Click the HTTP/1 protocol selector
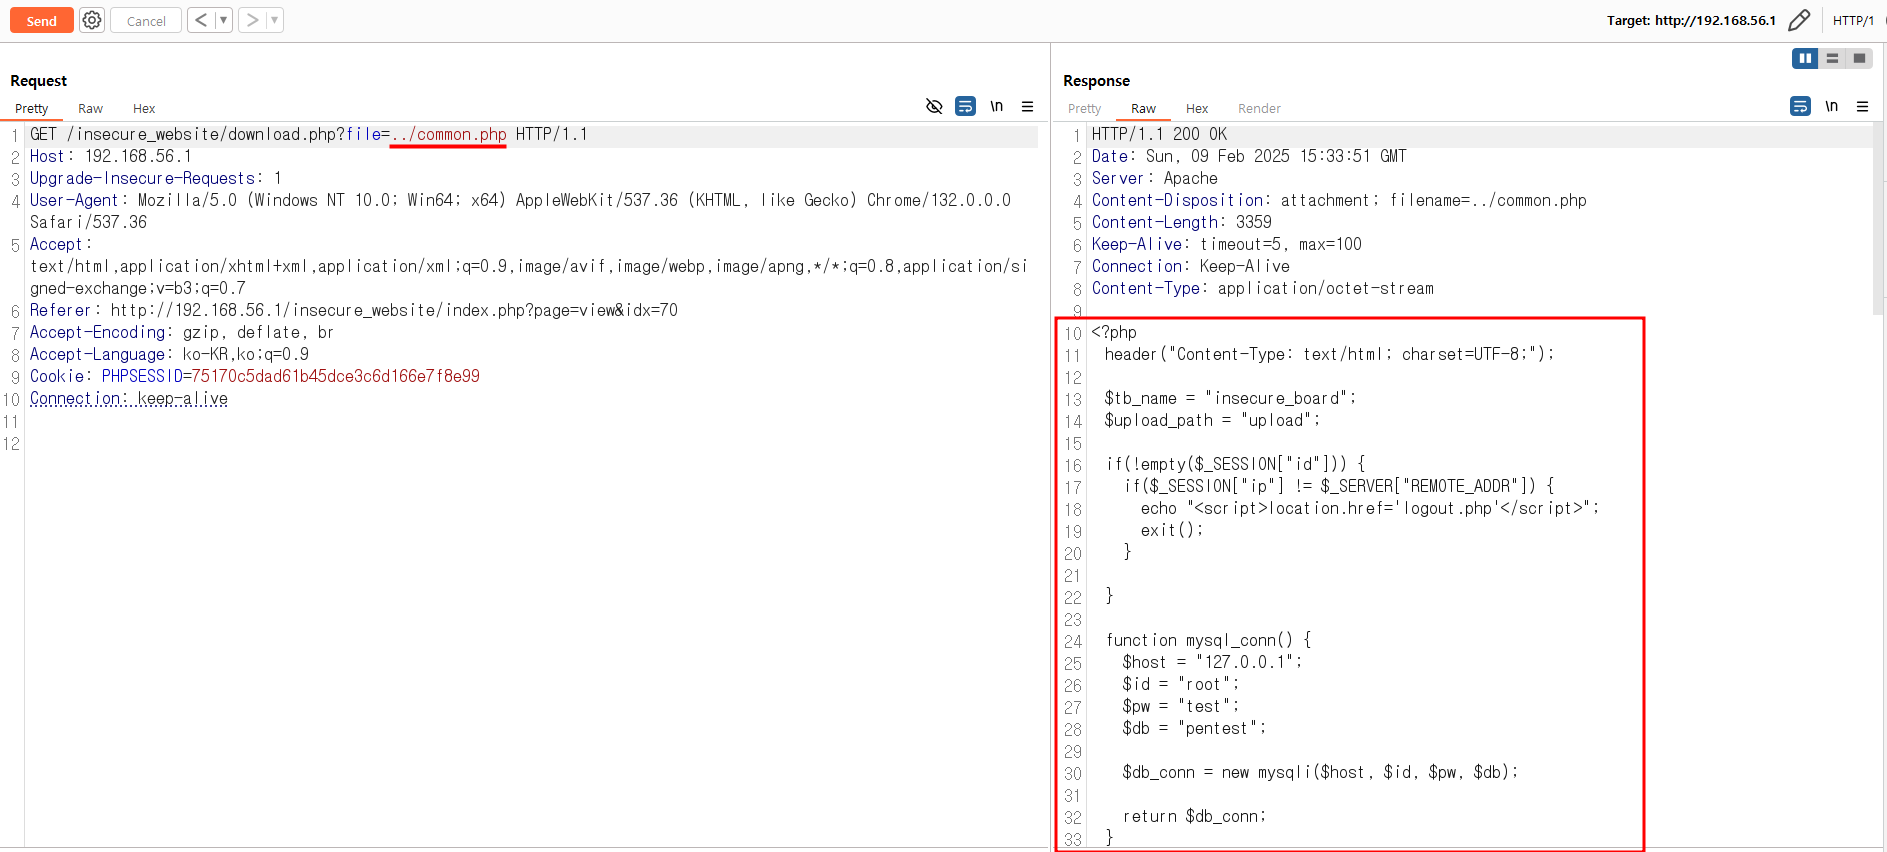Screen dimensions: 1887x852 point(1853,20)
